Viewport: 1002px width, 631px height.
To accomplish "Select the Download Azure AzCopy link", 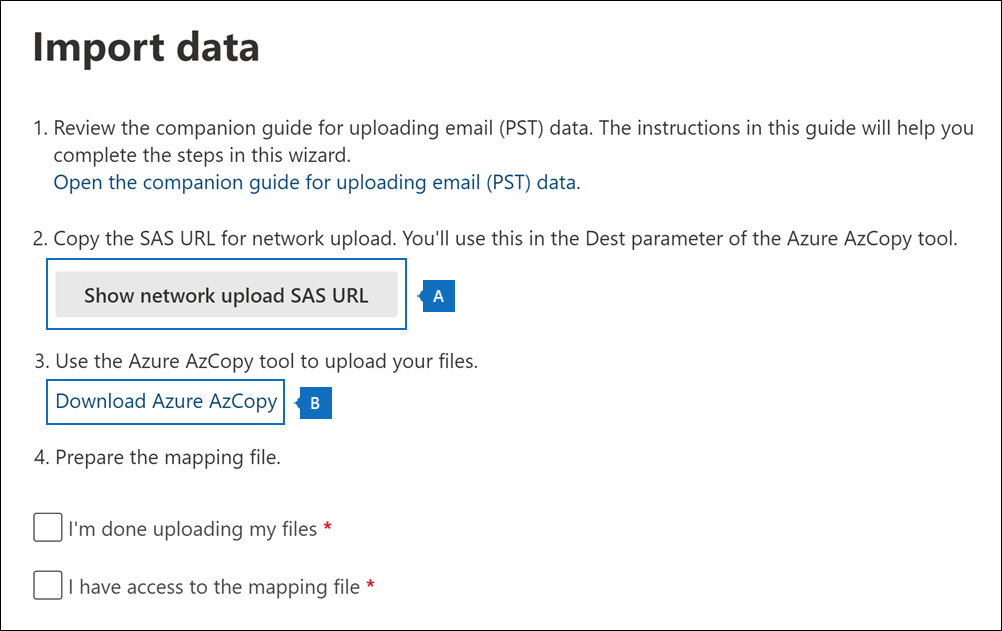I will click(164, 401).
